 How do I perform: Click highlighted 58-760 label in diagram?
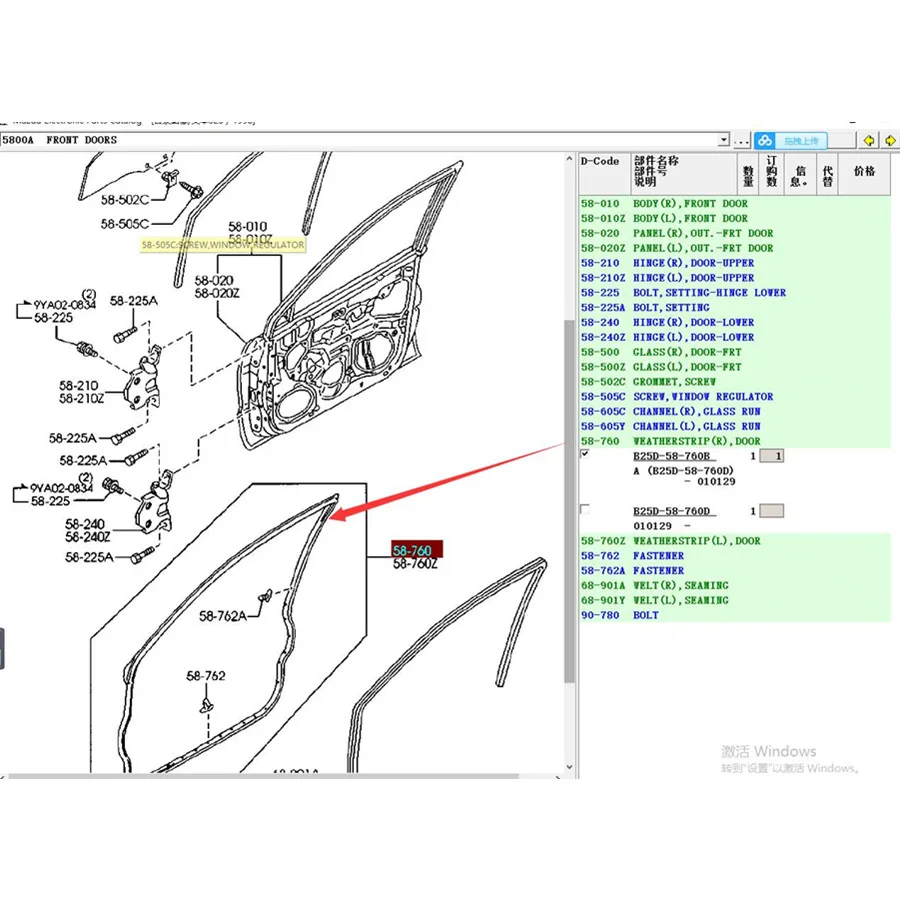pyautogui.click(x=416, y=549)
